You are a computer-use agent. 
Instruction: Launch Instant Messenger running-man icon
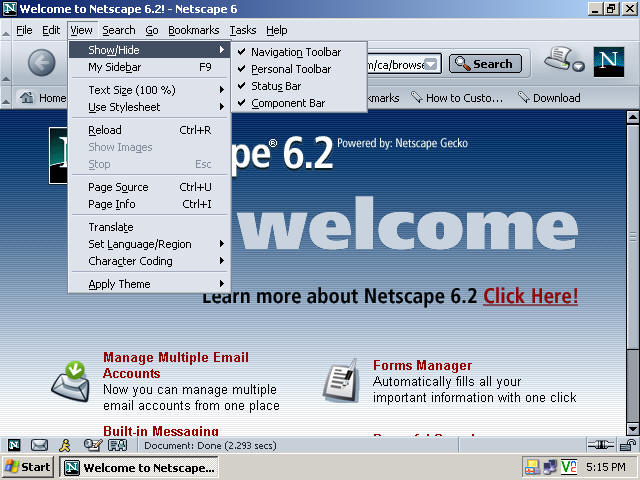[65, 445]
